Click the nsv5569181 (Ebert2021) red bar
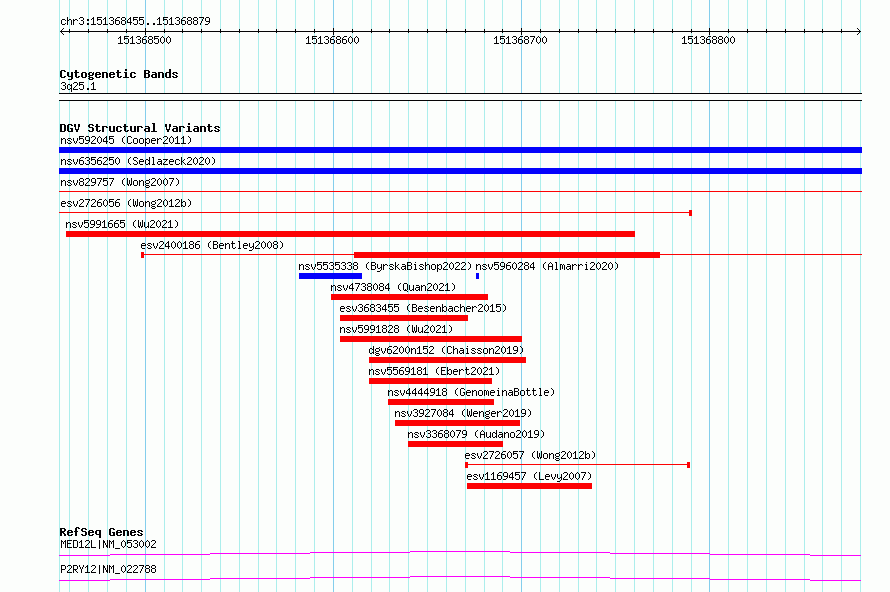Image resolution: width=890 pixels, height=592 pixels. point(430,381)
